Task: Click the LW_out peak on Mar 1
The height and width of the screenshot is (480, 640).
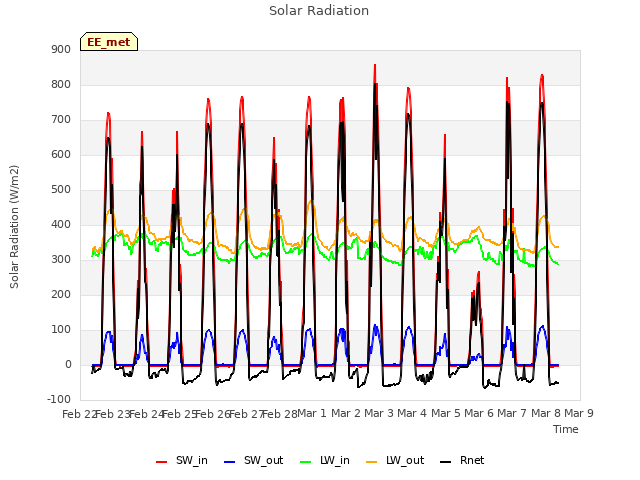Action: pos(311,201)
